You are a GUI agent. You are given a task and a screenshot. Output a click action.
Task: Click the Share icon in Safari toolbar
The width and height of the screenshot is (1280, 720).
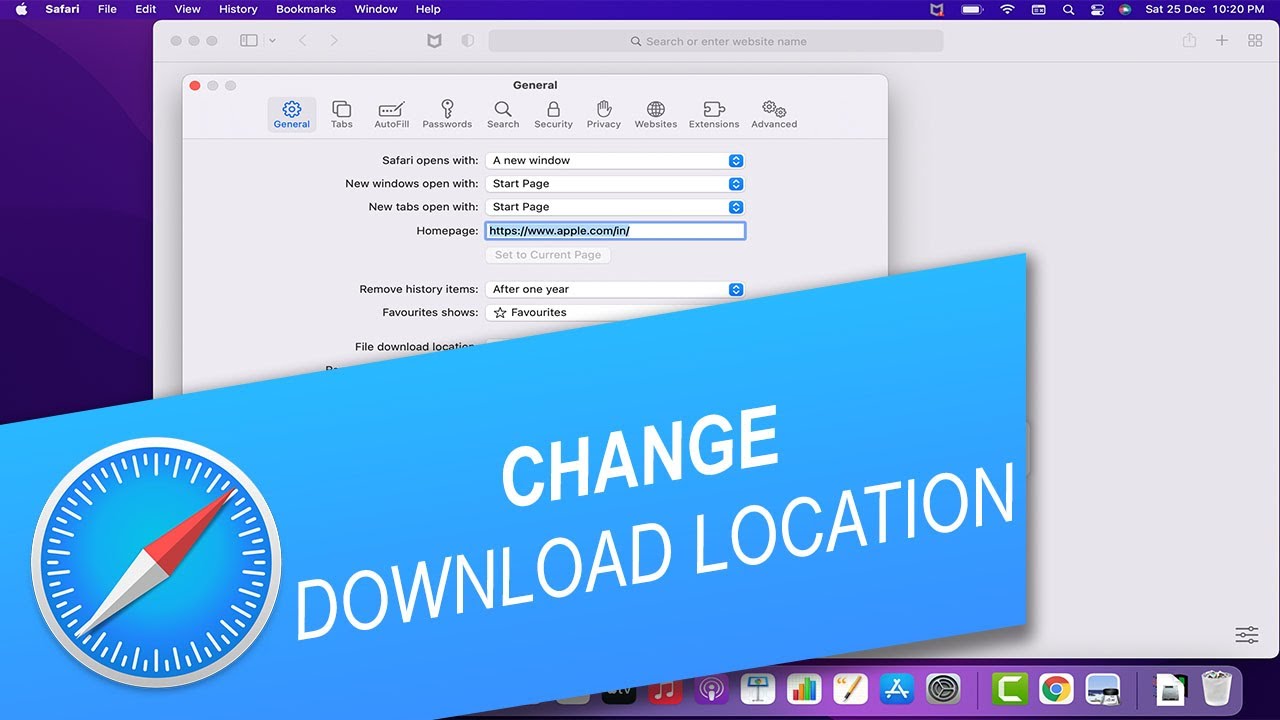[1189, 41]
